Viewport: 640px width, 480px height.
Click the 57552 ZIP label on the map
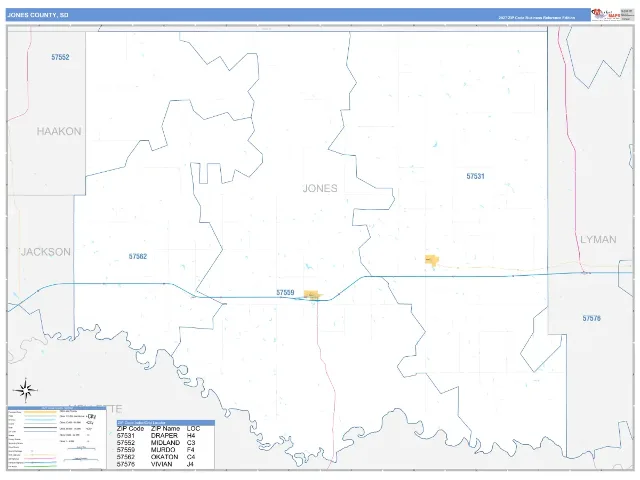(x=60, y=57)
